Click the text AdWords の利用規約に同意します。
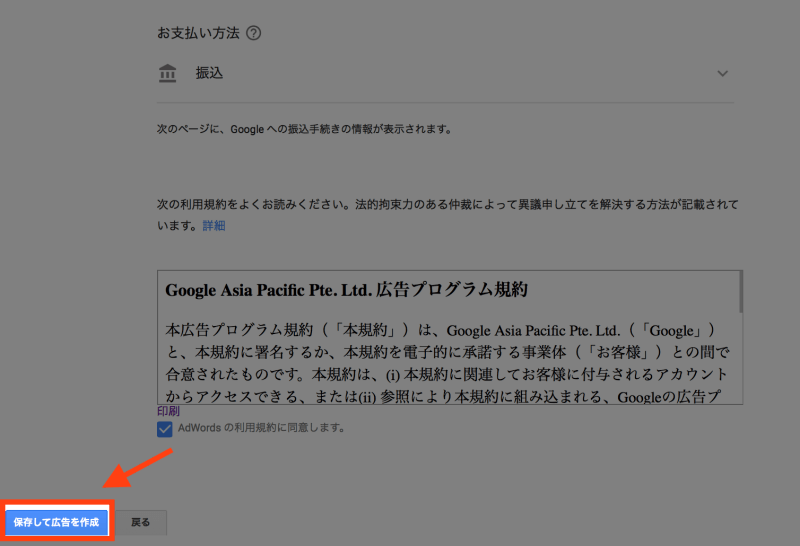The image size is (800, 546). [262, 428]
